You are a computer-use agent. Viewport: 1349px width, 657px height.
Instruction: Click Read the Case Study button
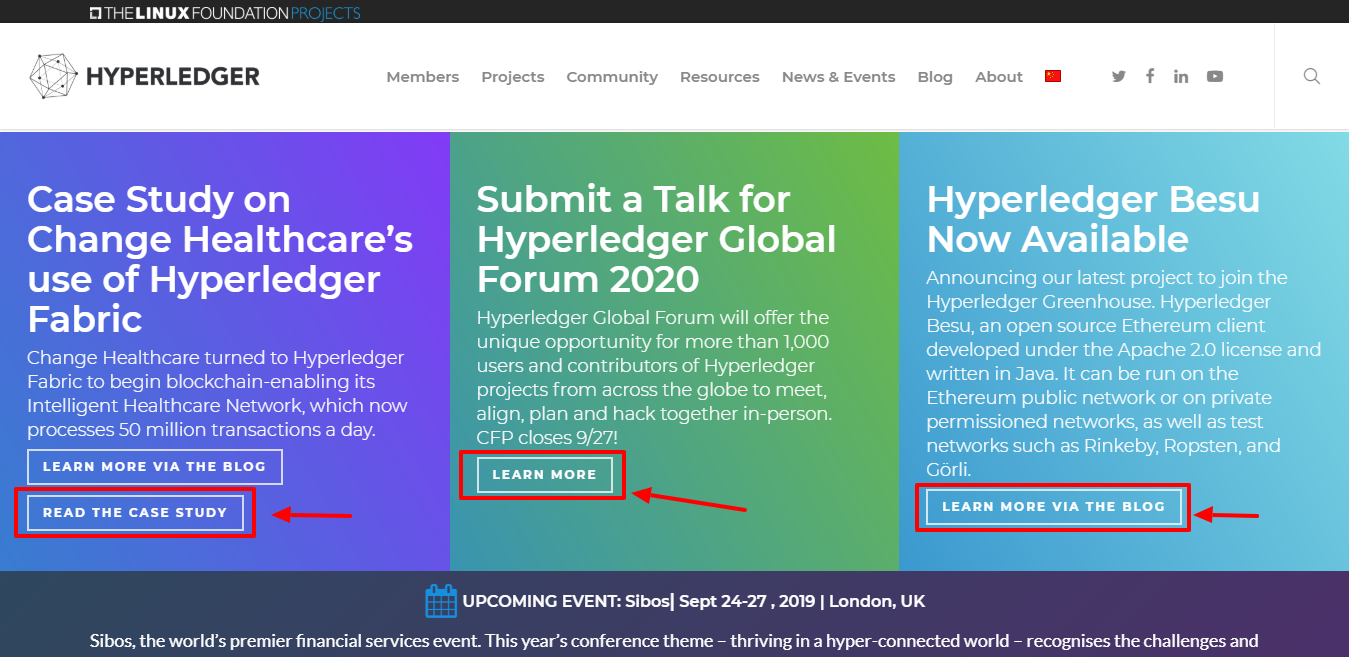[135, 512]
